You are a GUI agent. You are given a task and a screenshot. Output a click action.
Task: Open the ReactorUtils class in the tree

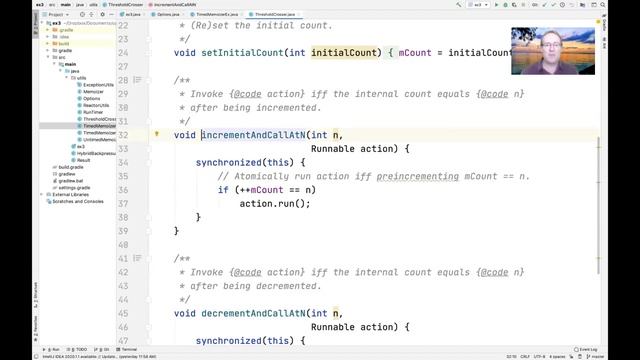pyautogui.click(x=93, y=105)
